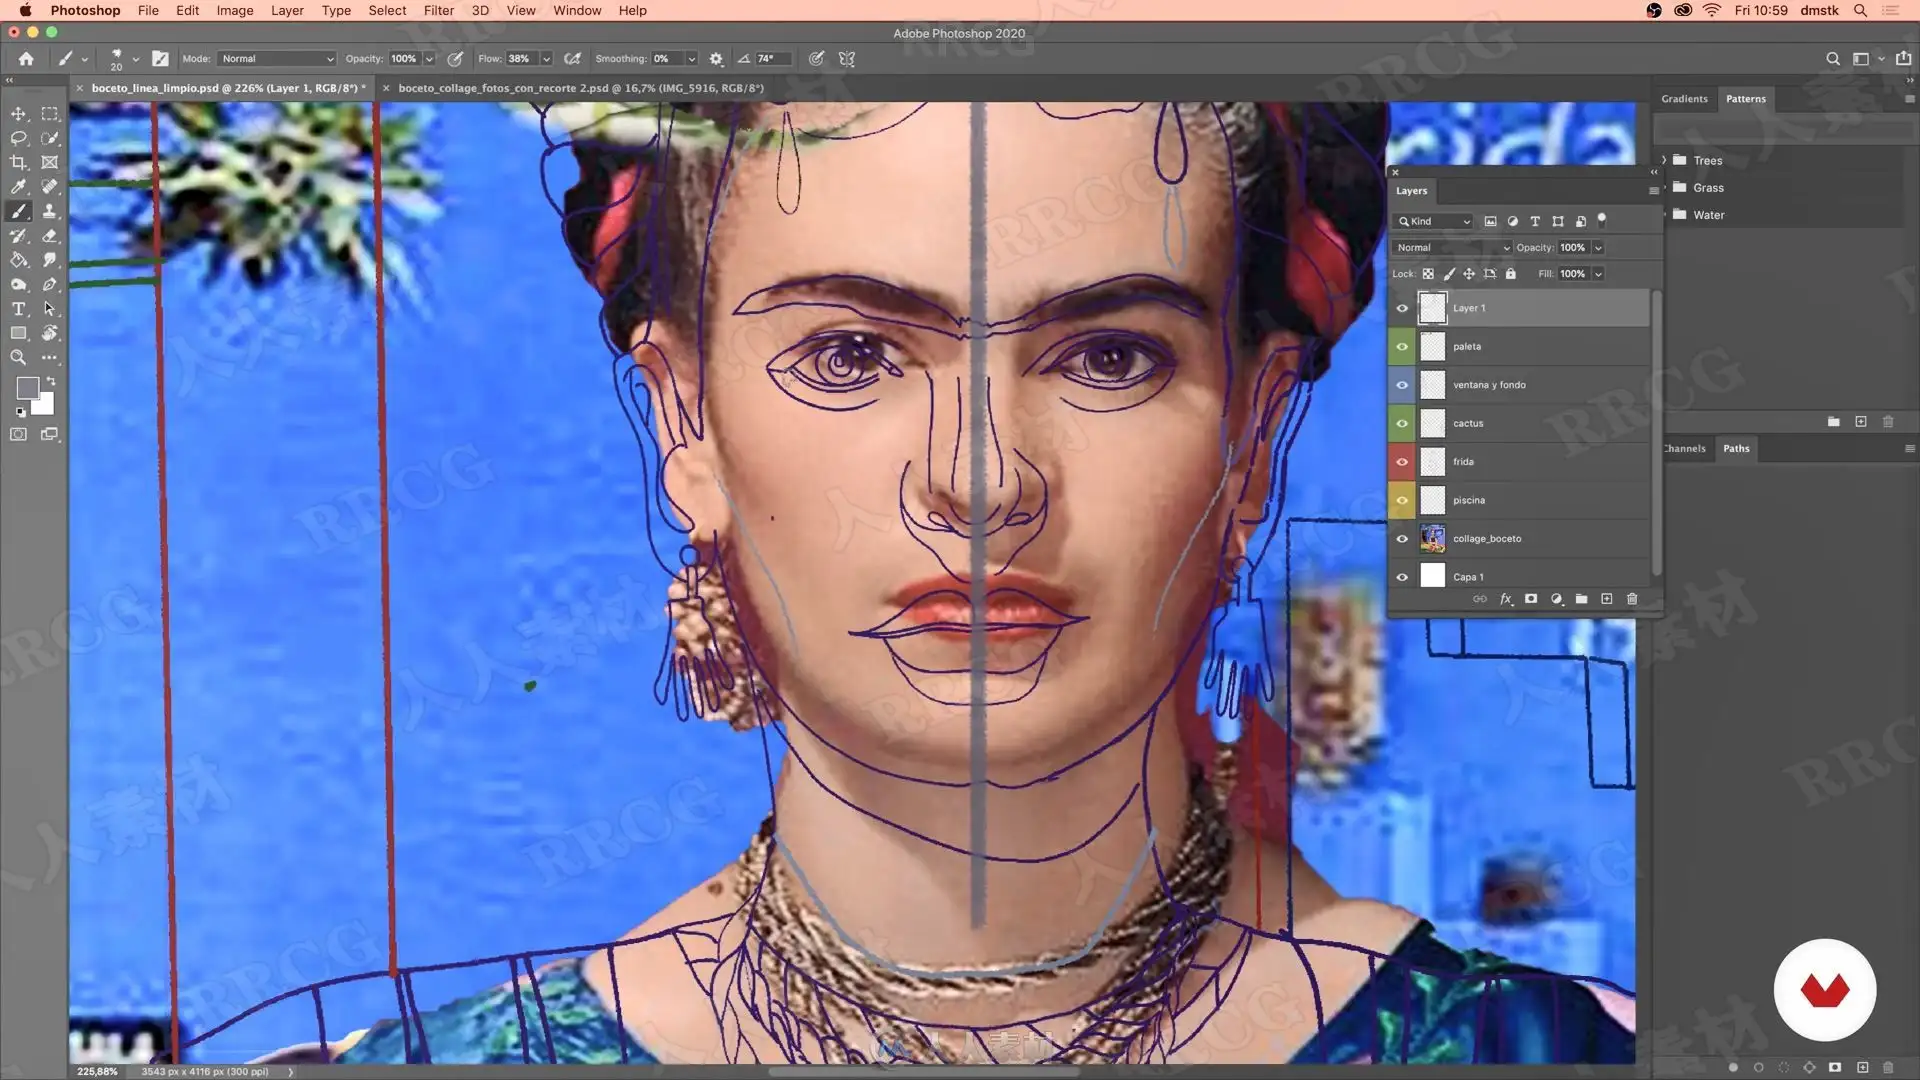Open the brush Opacity slider dropdown
Screen dimensions: 1920x1080
(x=430, y=59)
